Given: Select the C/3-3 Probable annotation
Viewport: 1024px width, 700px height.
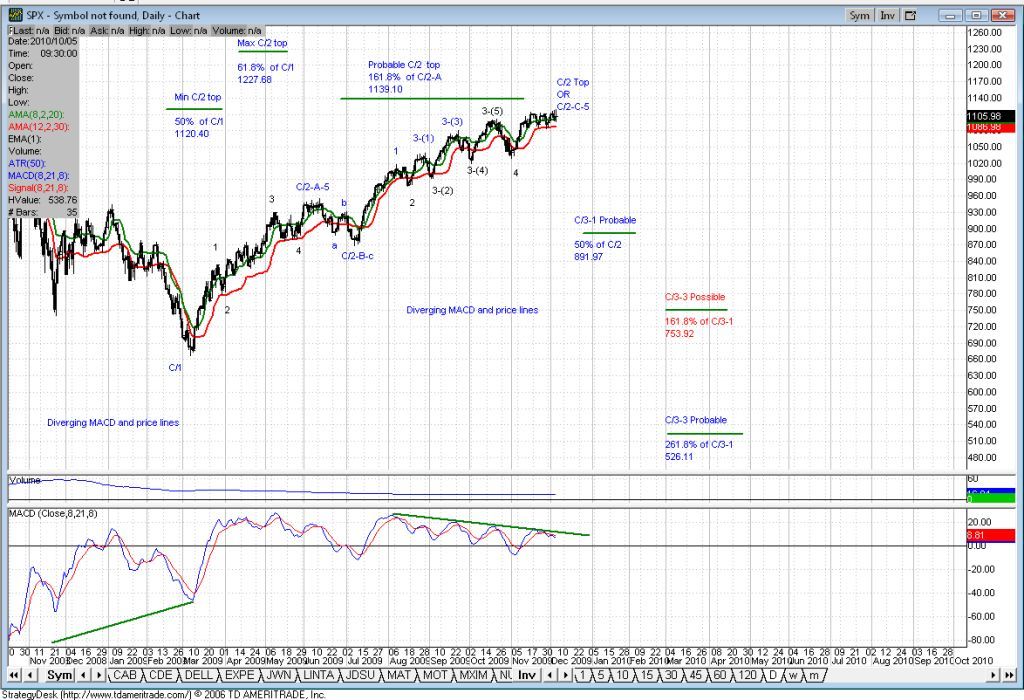Looking at the screenshot, I should (x=696, y=420).
